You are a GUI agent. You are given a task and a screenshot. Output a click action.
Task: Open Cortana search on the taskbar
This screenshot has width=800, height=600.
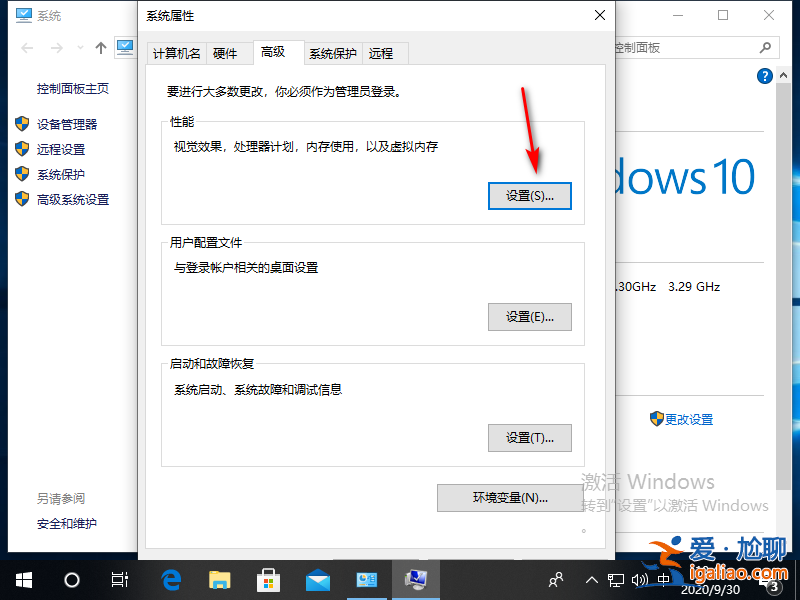(70, 580)
